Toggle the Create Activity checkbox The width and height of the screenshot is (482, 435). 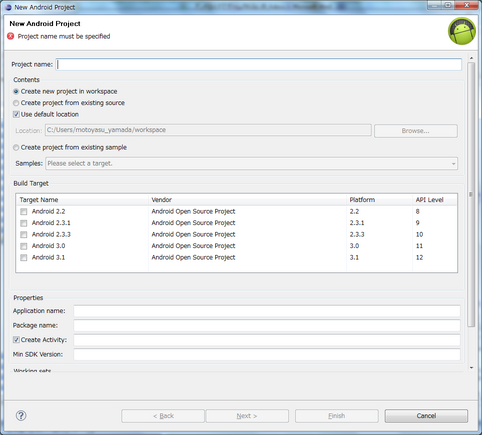16,340
